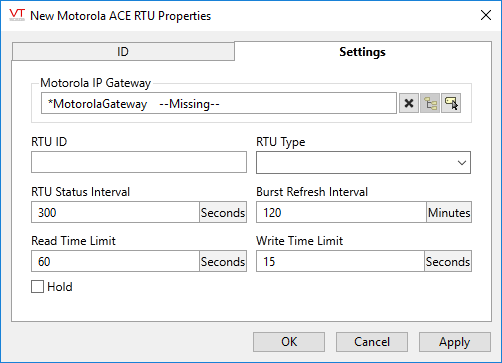Click the Read Time Limit value field
This screenshot has height=363, width=502.
pos(115,261)
